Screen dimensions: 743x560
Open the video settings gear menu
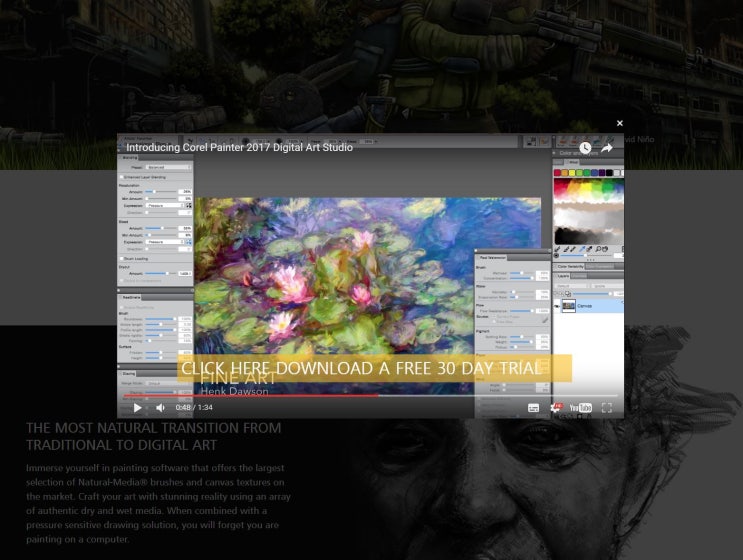tap(556, 407)
